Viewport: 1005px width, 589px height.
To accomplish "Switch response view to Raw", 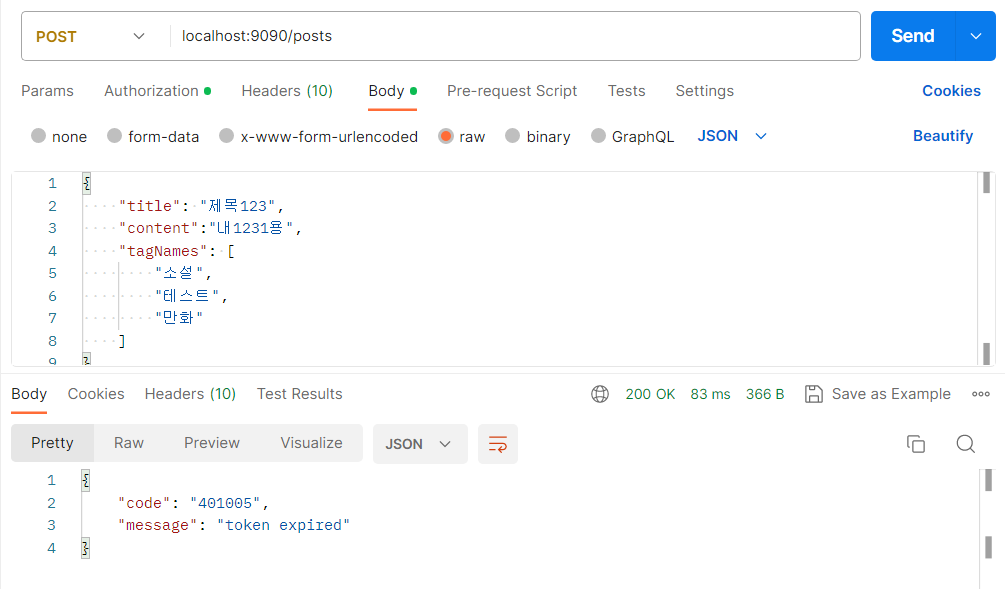I will 129,443.
